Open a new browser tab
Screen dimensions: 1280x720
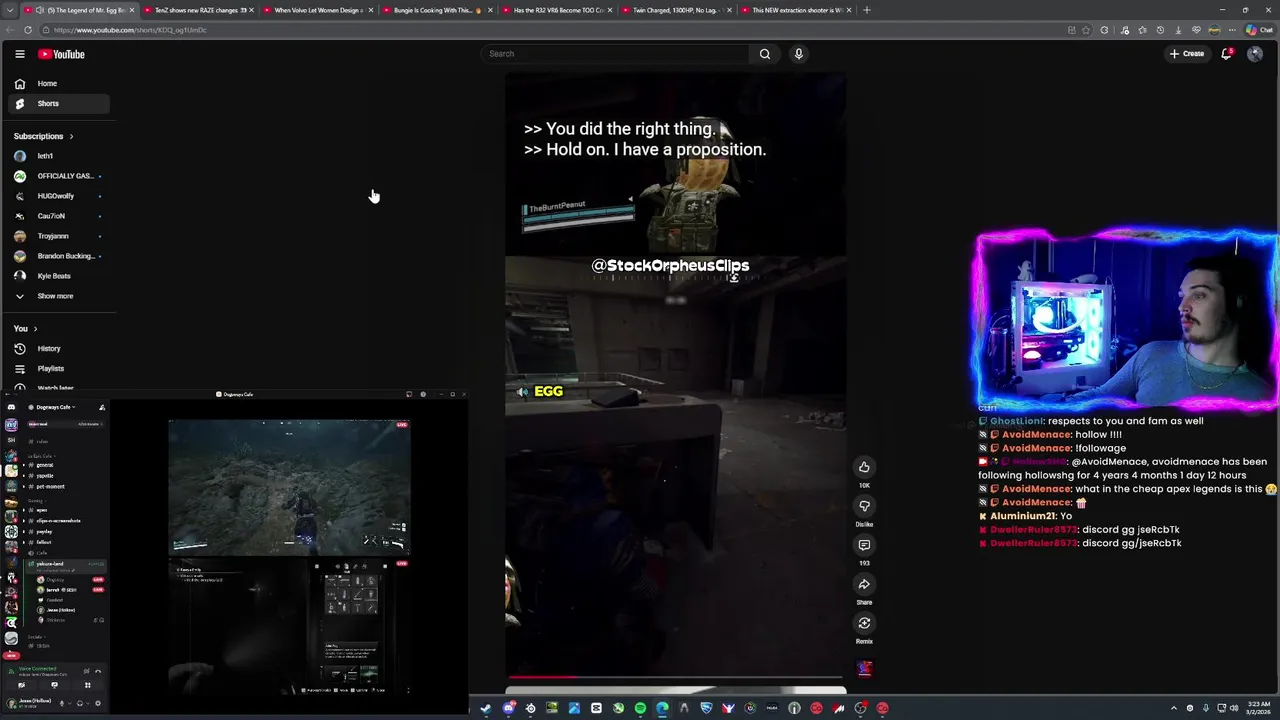[x=866, y=10]
